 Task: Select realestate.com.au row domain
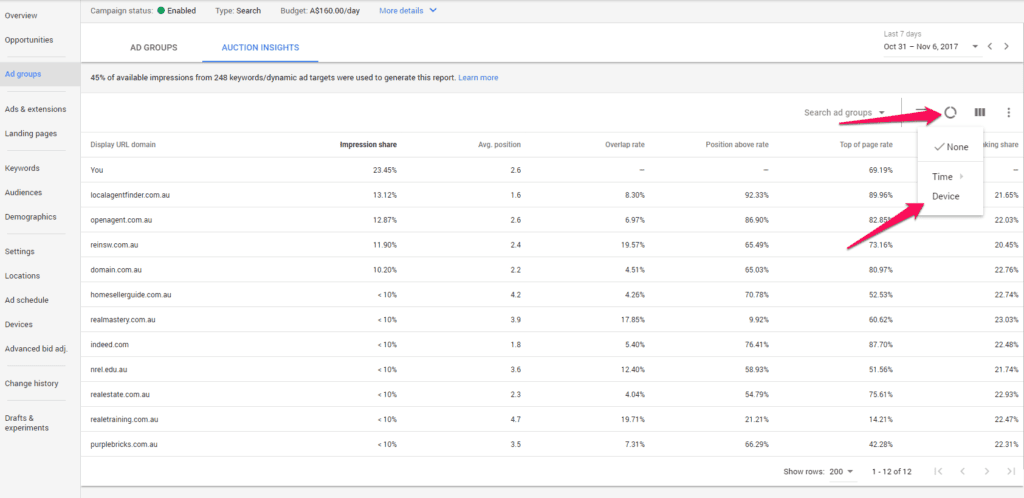tap(122, 395)
